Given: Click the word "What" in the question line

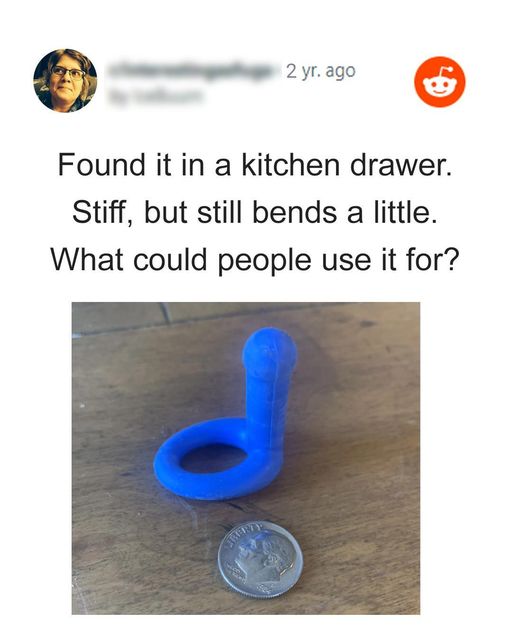Looking at the screenshot, I should pos(87,260).
